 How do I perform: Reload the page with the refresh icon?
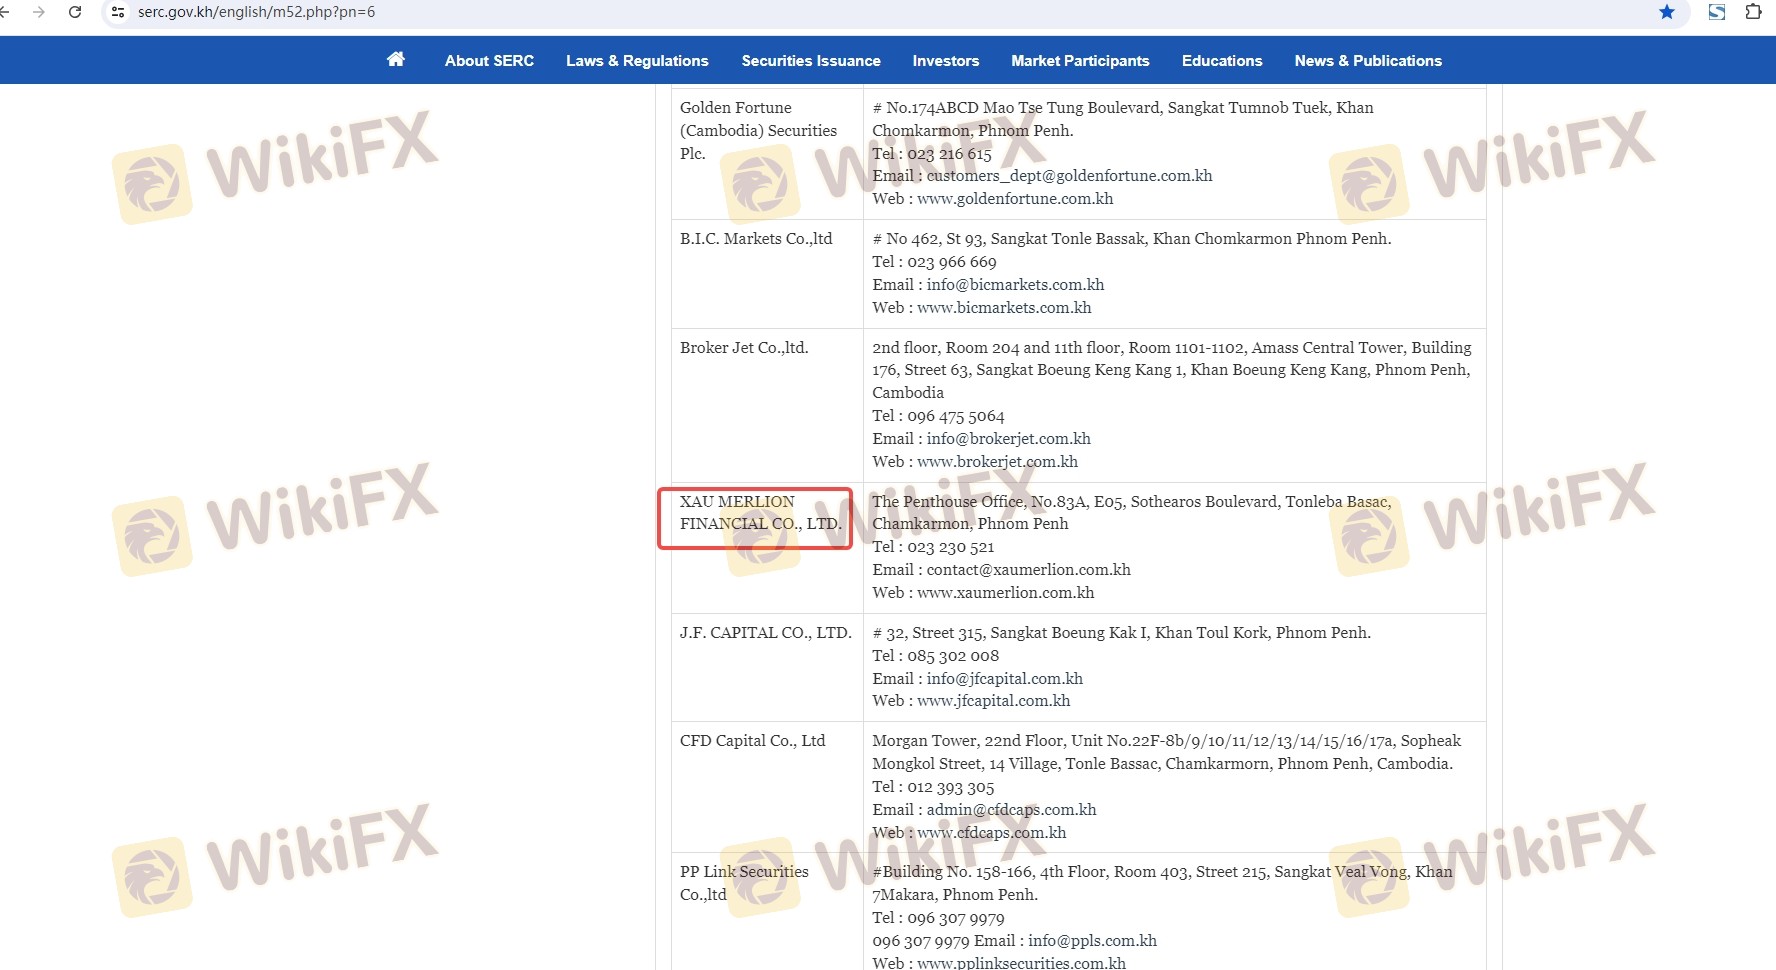(x=75, y=12)
